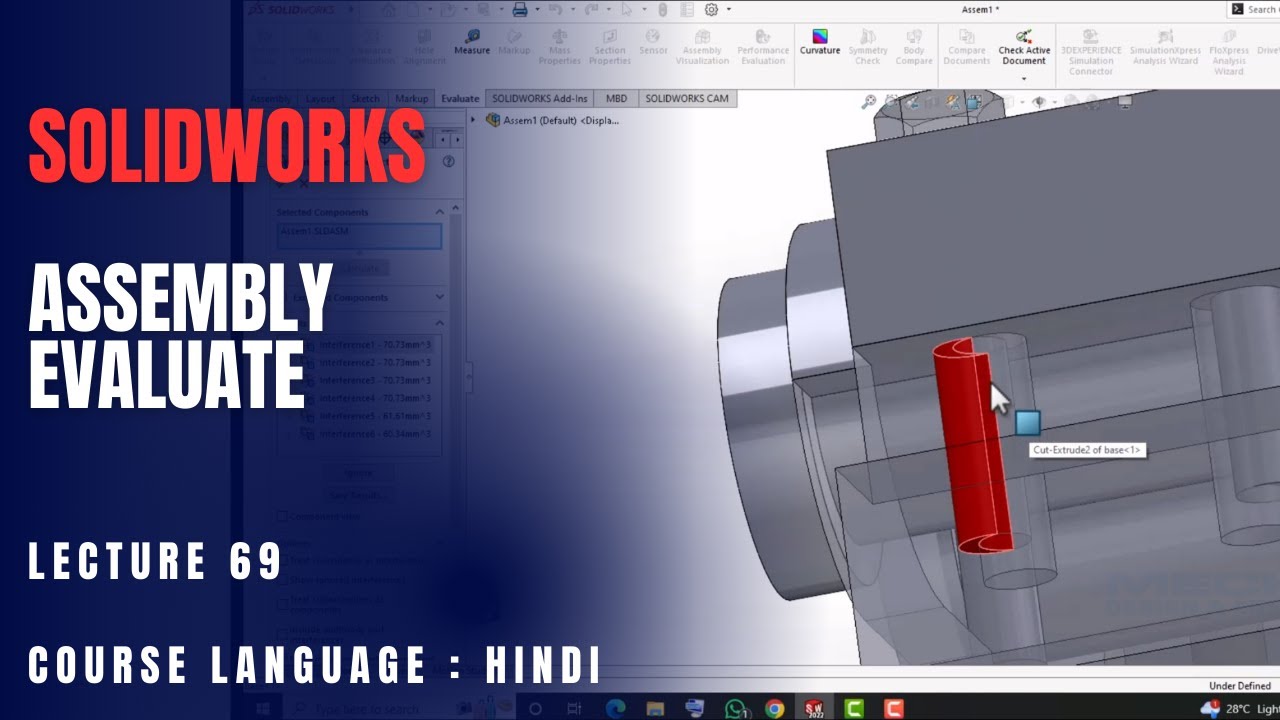Switch to the Evaluate tab
The height and width of the screenshot is (720, 1280).
tap(460, 98)
